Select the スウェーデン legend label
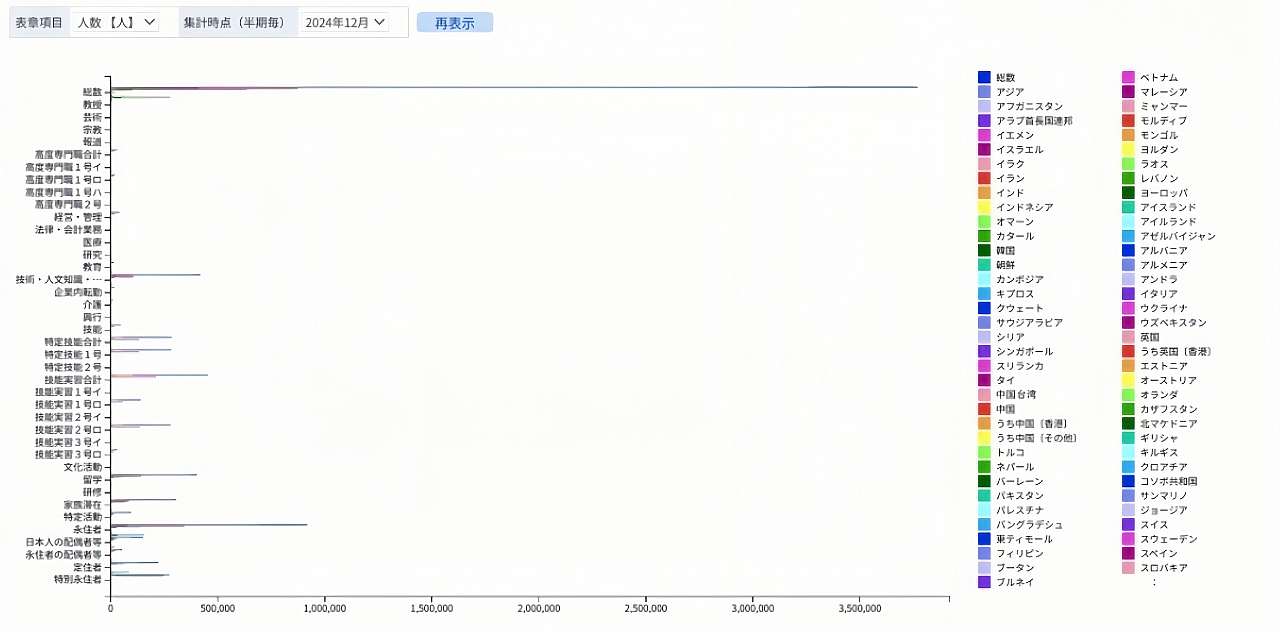 tap(1168, 539)
